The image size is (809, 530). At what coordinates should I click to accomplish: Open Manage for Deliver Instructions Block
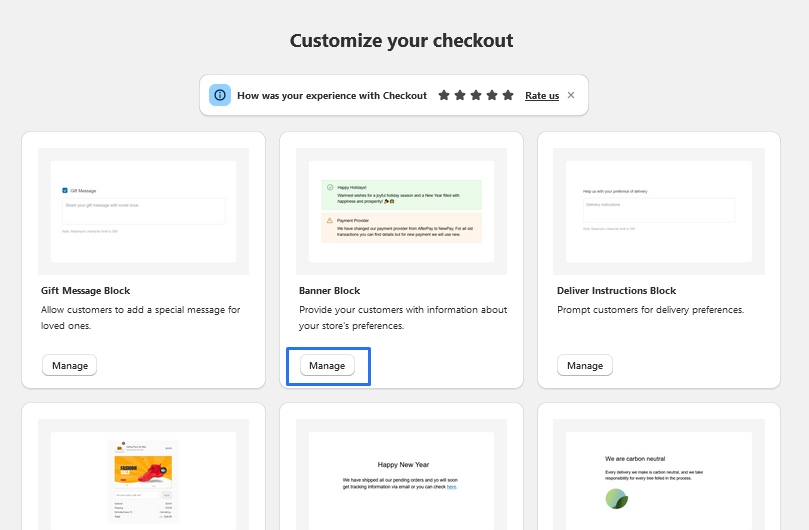(x=585, y=365)
